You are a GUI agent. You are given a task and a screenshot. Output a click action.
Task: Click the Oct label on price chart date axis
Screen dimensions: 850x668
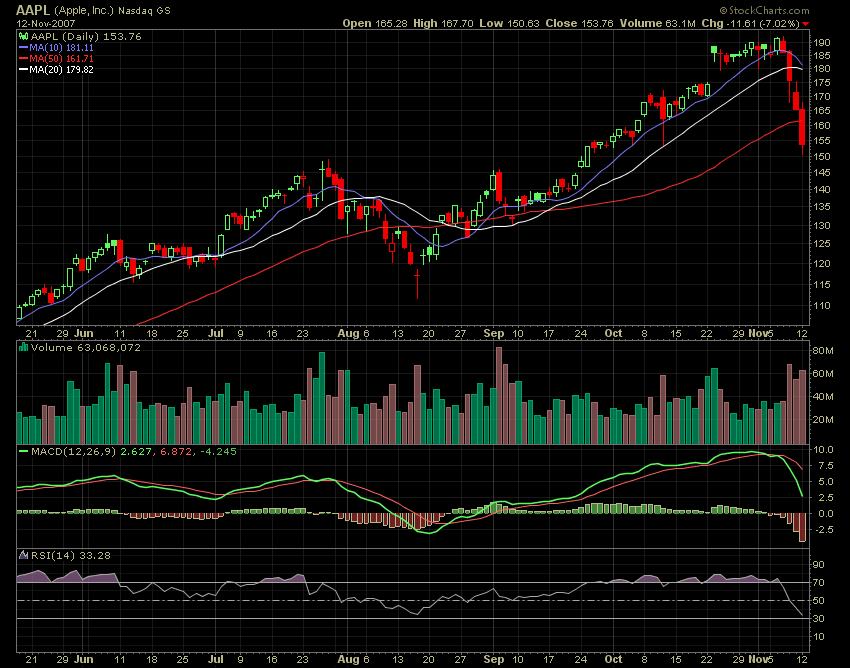[x=613, y=333]
